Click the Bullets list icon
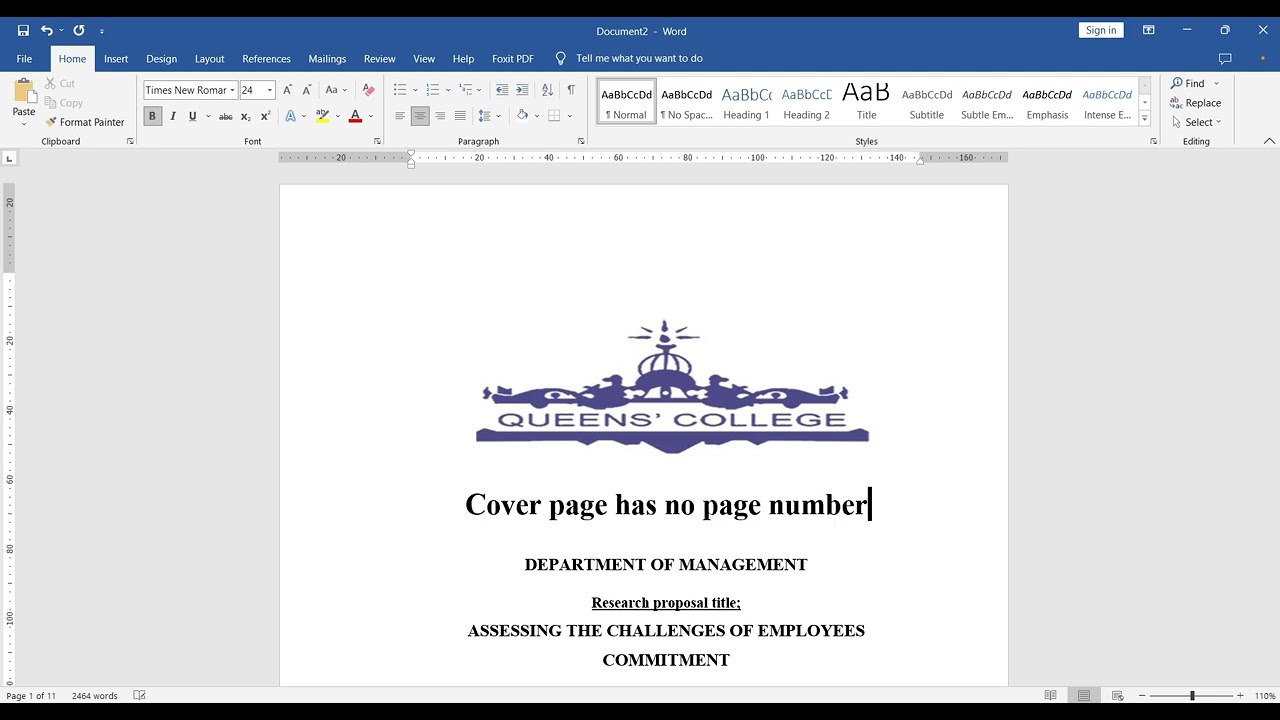The width and height of the screenshot is (1280, 720). click(x=400, y=90)
